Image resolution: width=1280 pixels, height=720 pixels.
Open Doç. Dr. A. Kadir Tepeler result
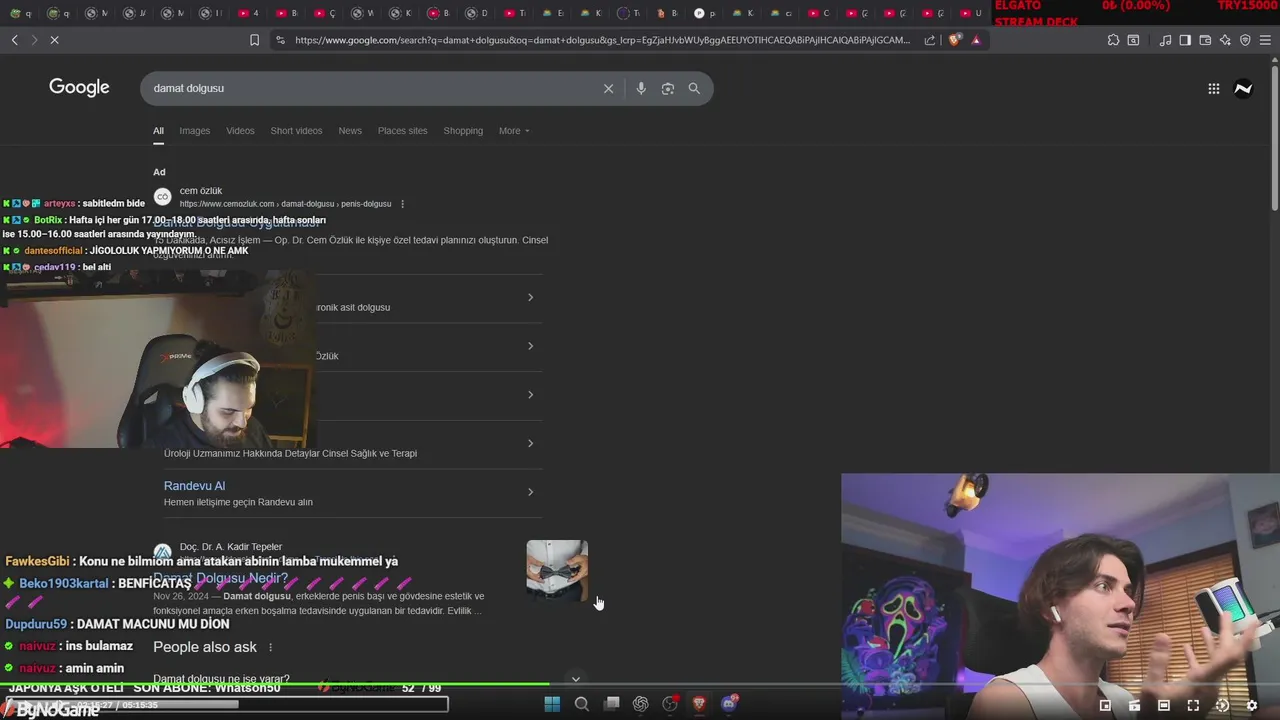point(231,547)
